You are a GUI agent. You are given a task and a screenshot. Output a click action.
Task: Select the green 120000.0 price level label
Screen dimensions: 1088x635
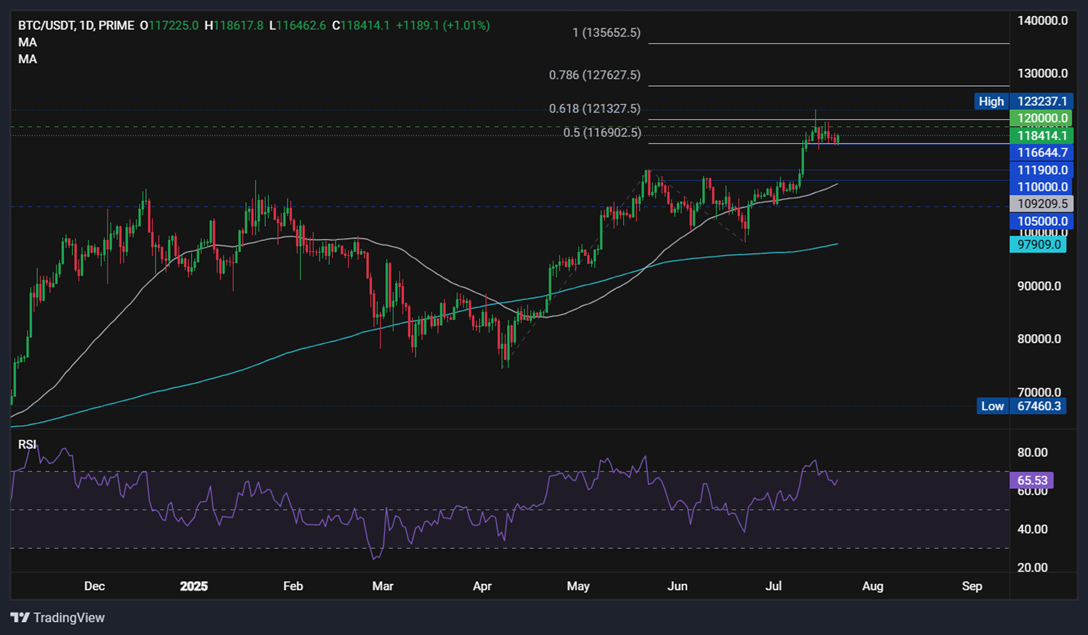[x=1040, y=118]
